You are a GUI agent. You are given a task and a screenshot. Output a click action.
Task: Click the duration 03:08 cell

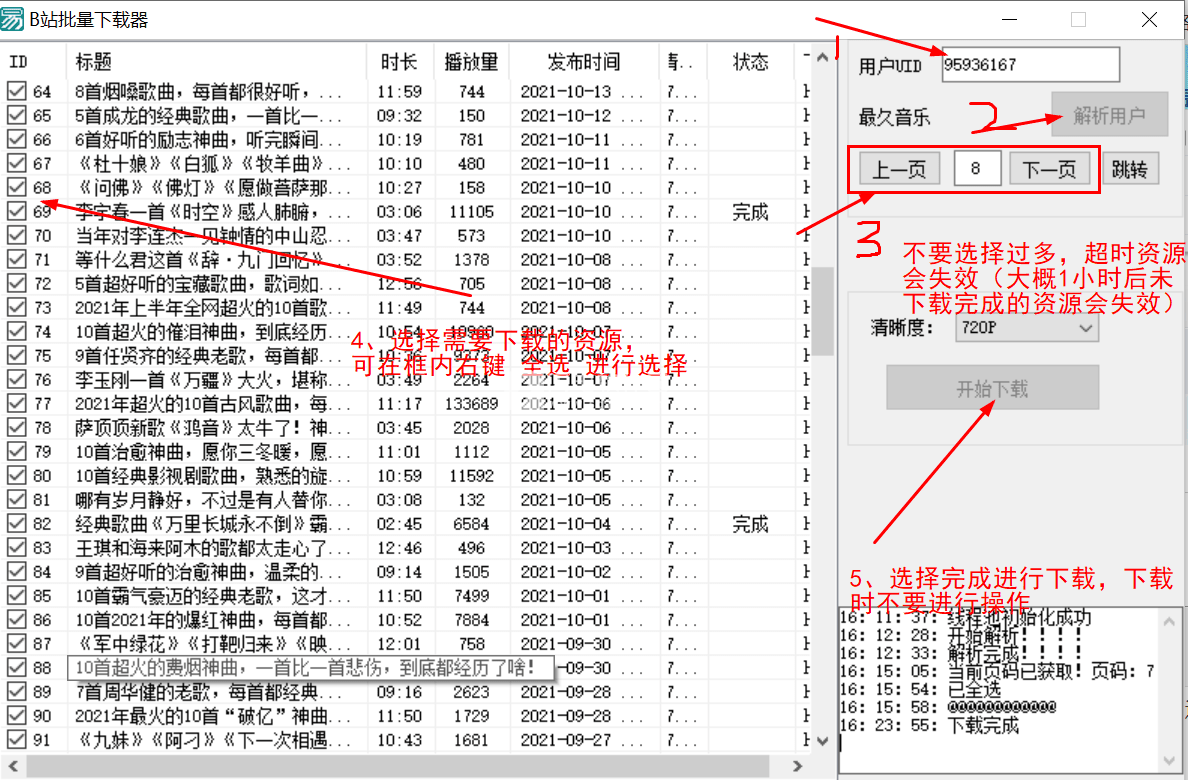pyautogui.click(x=399, y=500)
